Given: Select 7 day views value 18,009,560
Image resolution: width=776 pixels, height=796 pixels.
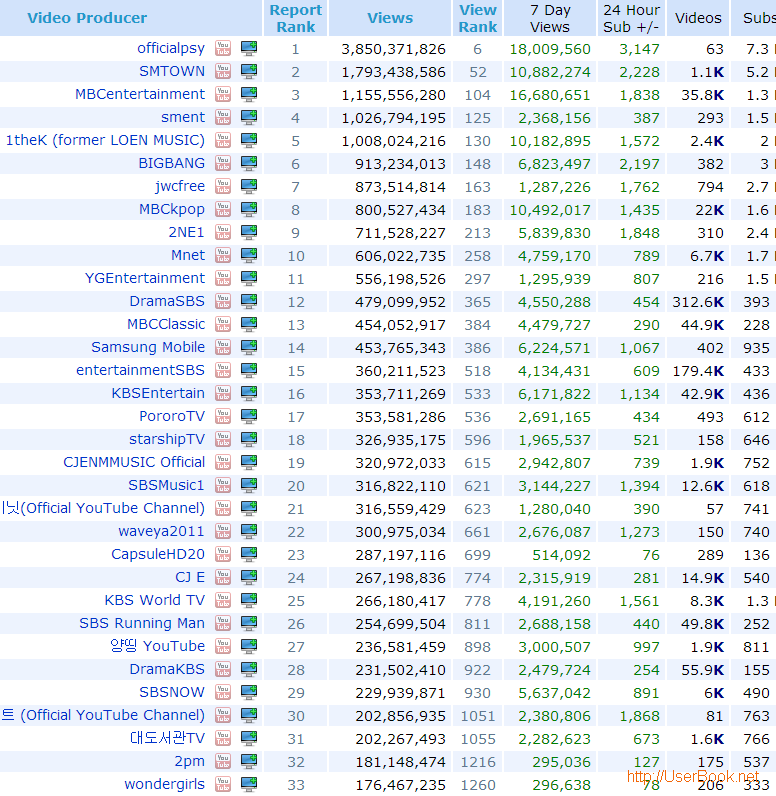Looking at the screenshot, I should (x=550, y=49).
